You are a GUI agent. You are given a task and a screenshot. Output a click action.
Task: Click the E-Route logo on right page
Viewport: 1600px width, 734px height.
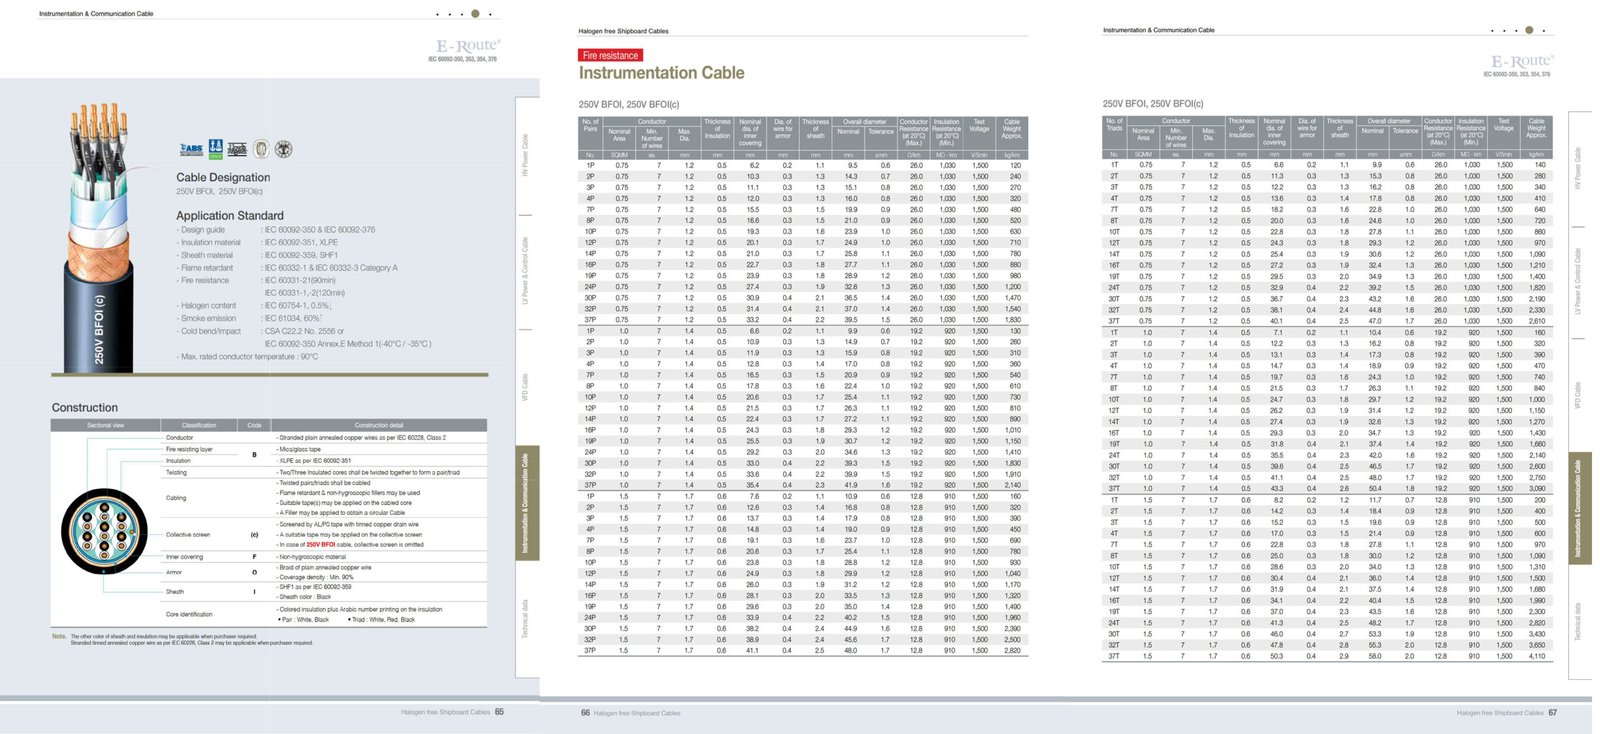click(1520, 62)
